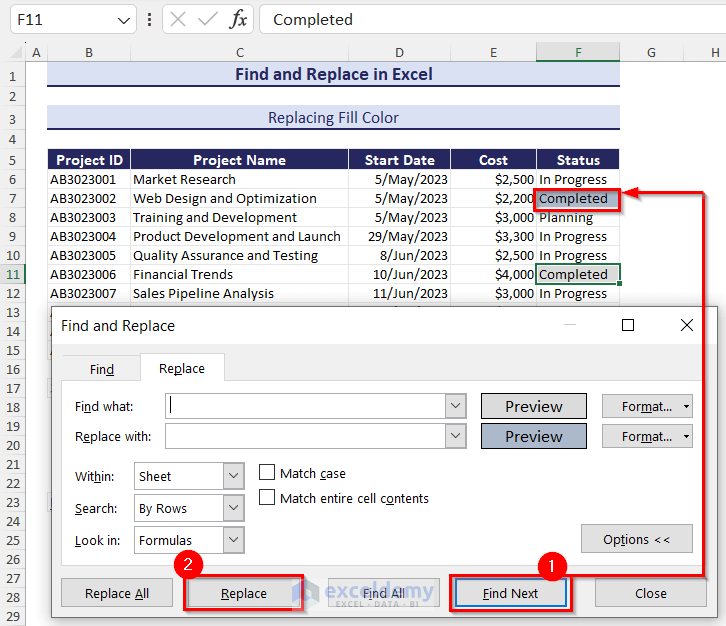Image resolution: width=726 pixels, height=626 pixels.
Task: Click the Close button in the dialog
Action: tap(651, 593)
